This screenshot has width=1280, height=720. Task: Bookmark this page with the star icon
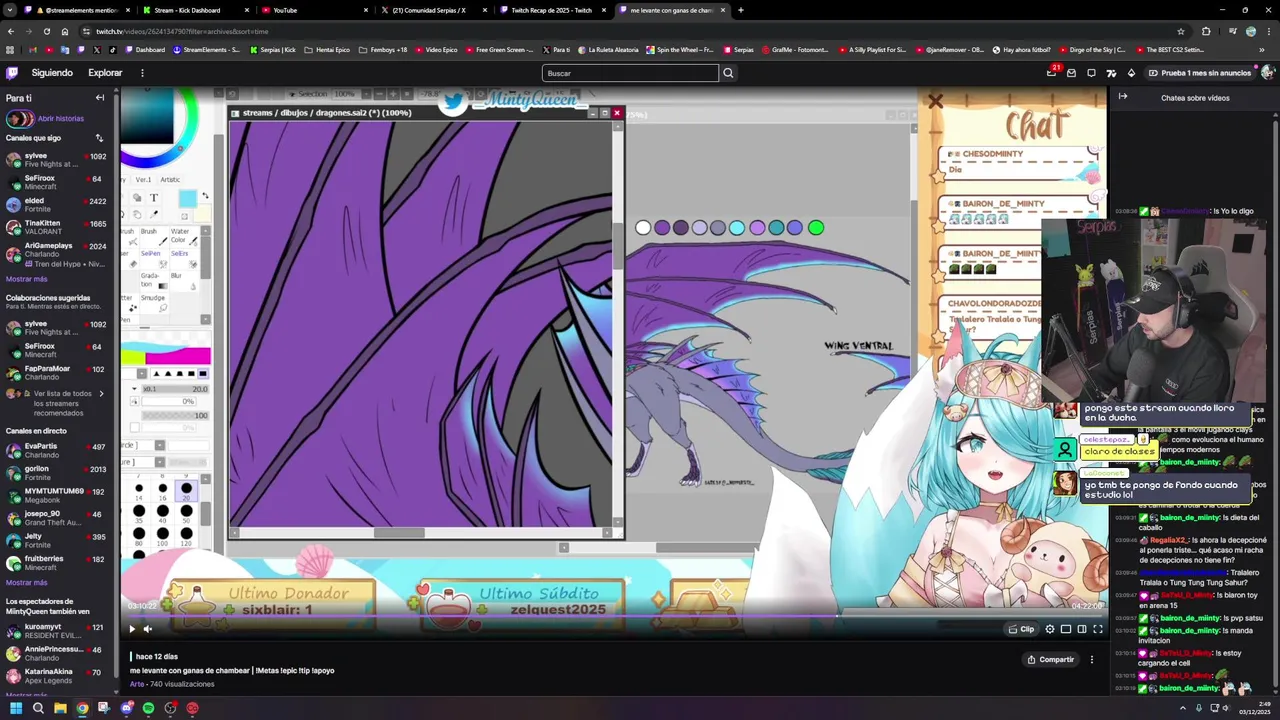click(1181, 31)
